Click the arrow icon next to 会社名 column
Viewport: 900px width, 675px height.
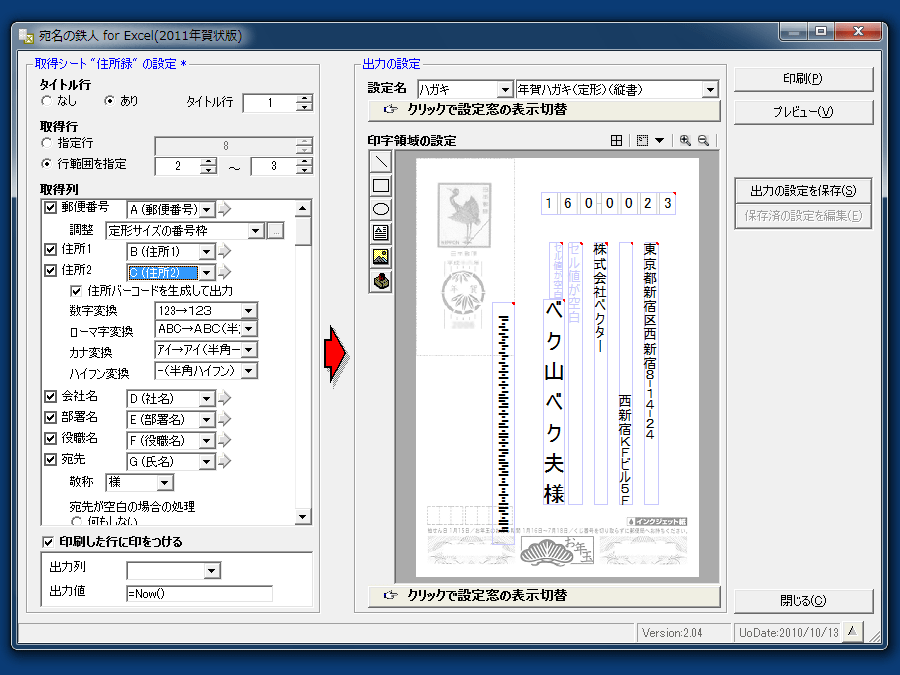pos(225,398)
